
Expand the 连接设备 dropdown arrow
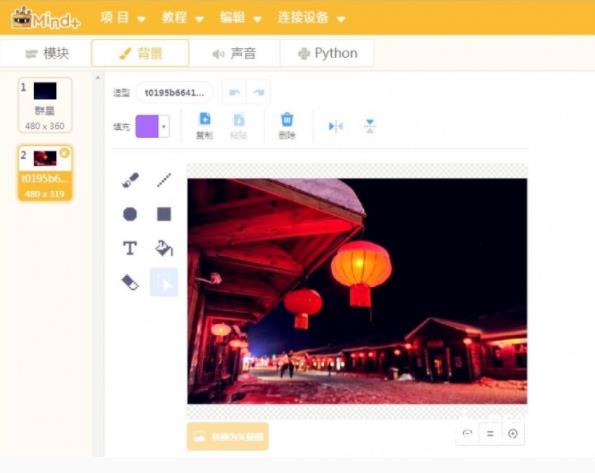[341, 19]
